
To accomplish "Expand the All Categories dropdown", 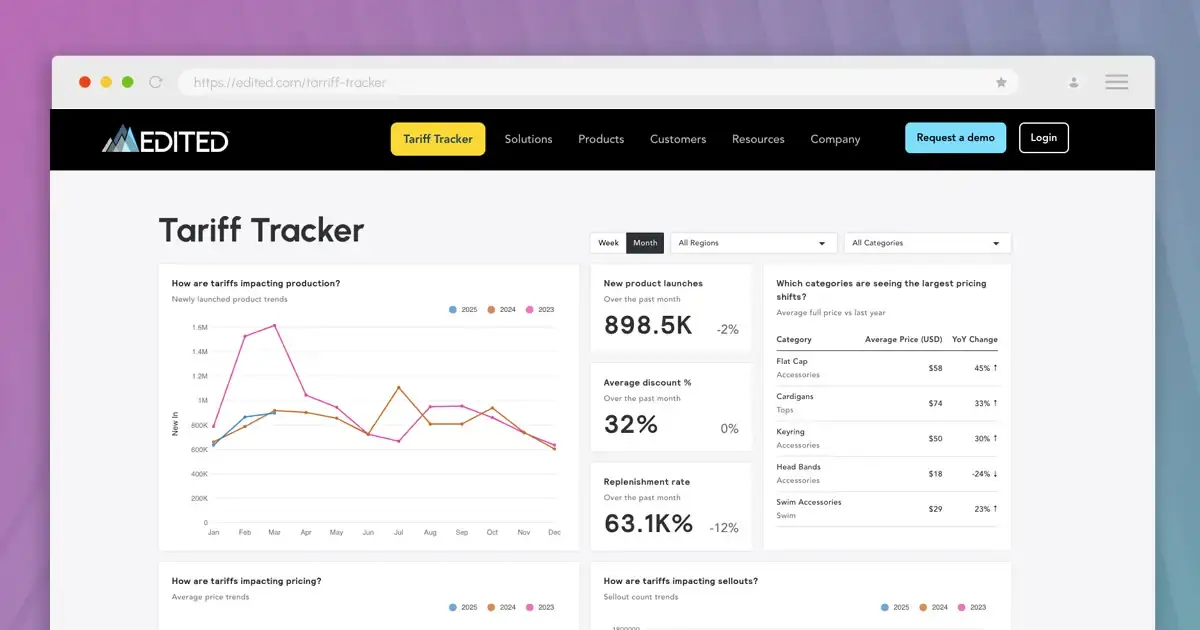I will 927,242.
